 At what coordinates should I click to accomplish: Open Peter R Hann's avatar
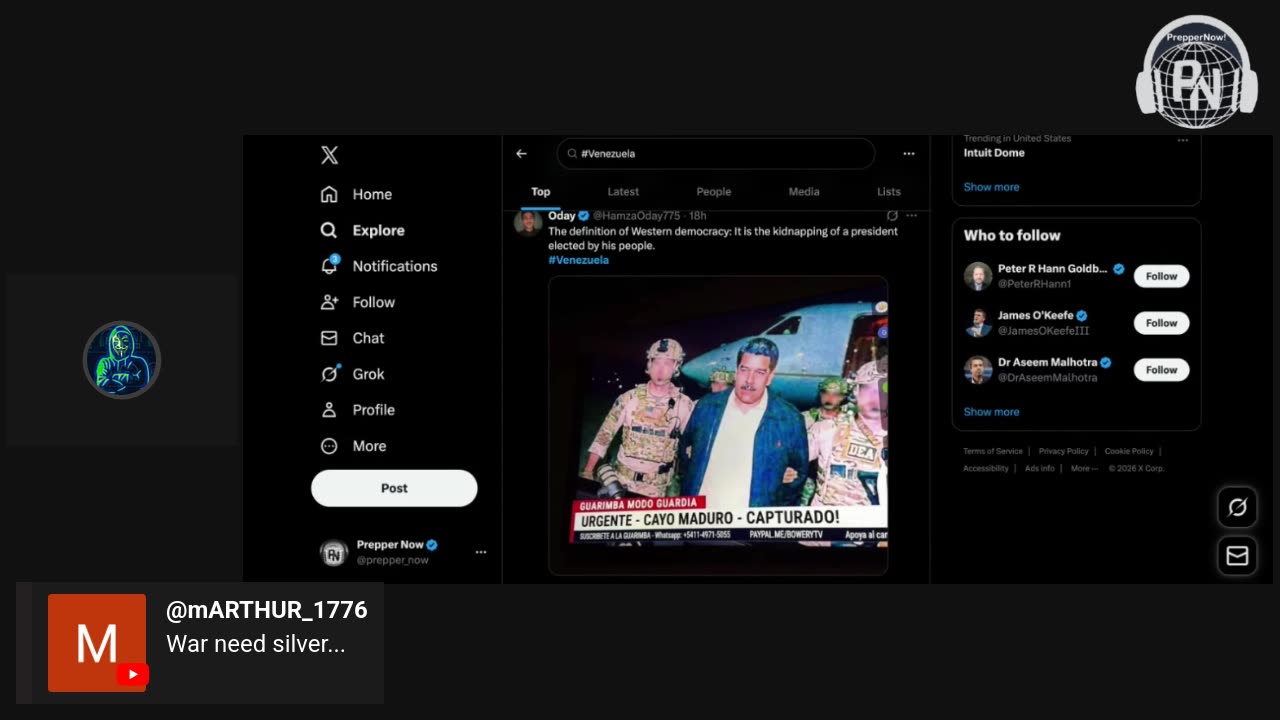978,276
